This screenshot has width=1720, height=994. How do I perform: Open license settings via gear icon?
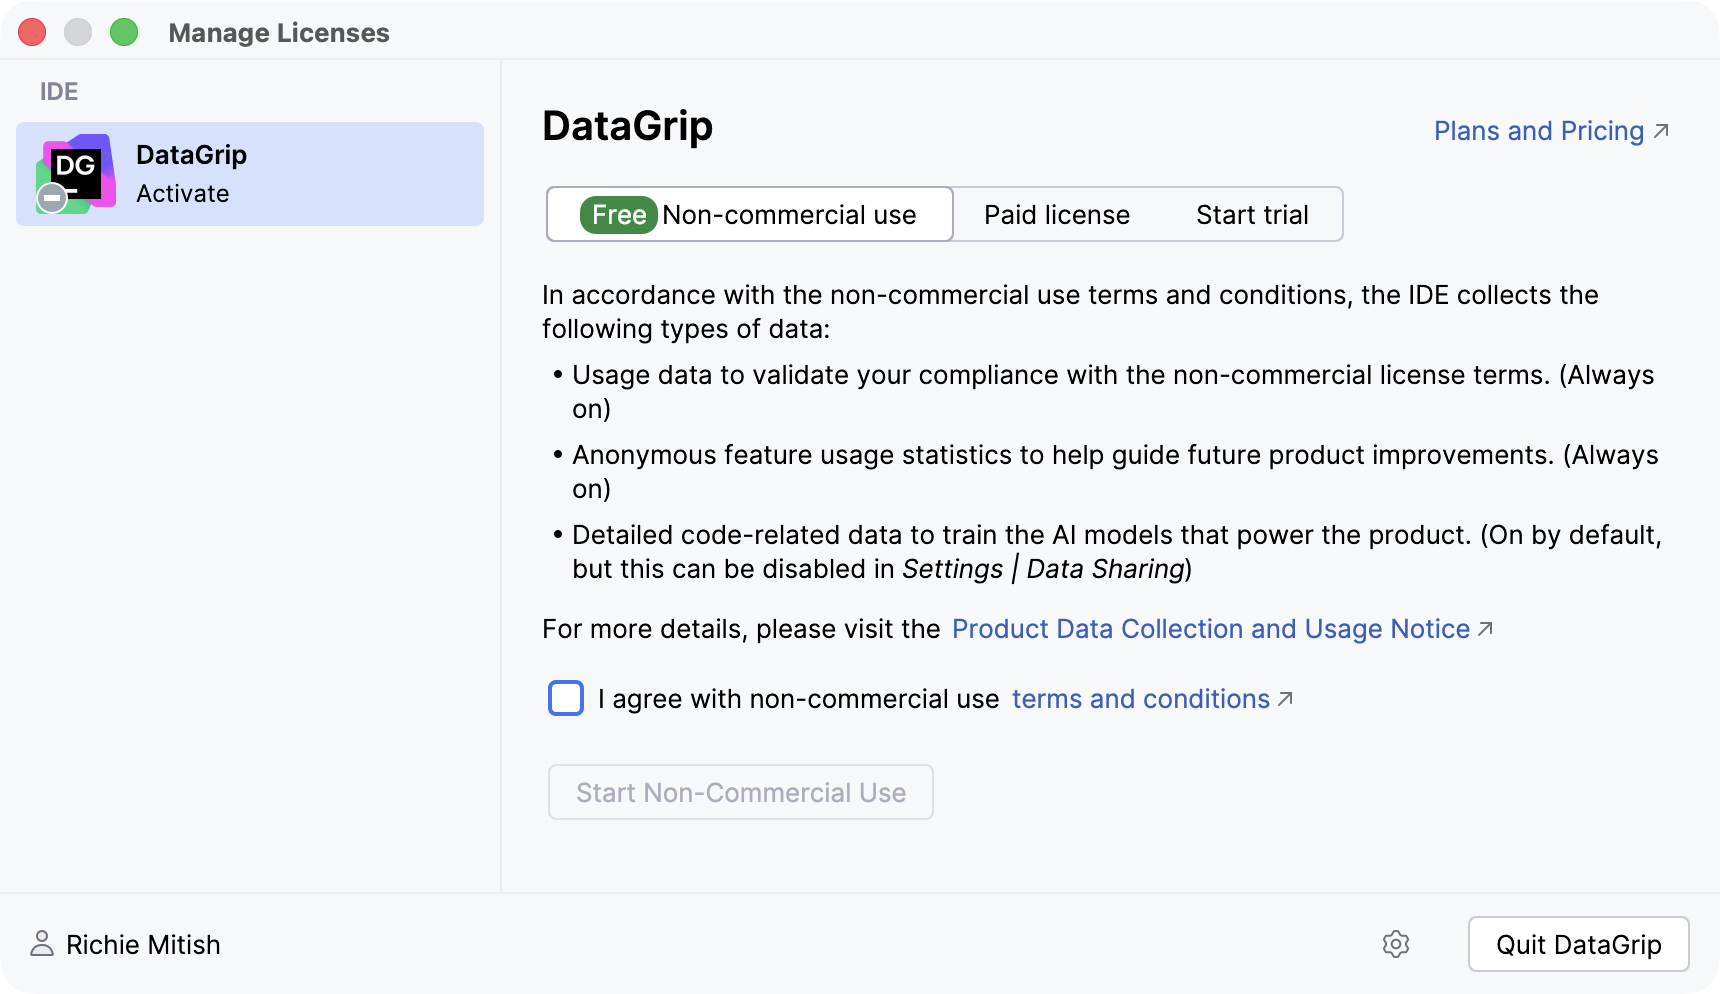[x=1396, y=944]
